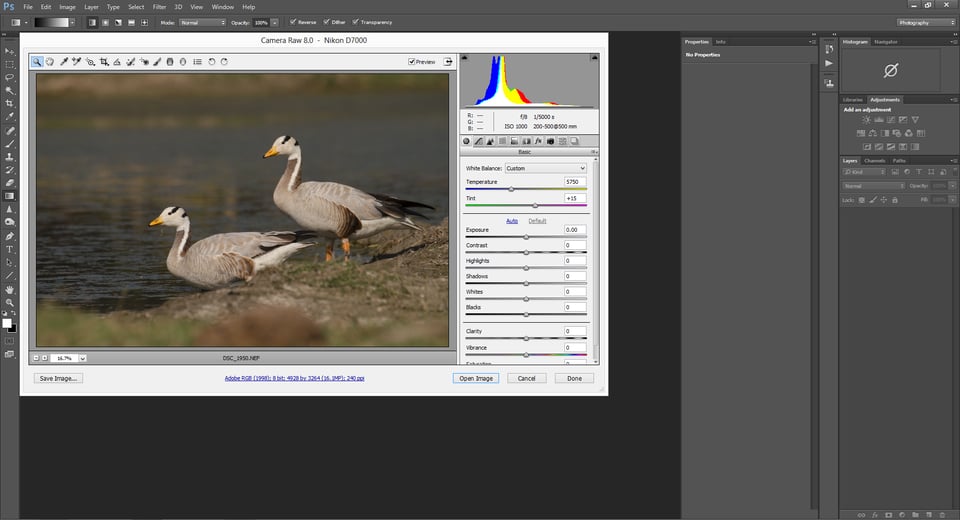This screenshot has width=960, height=520.
Task: Open the zoom level dropdown arrow
Action: click(x=82, y=358)
